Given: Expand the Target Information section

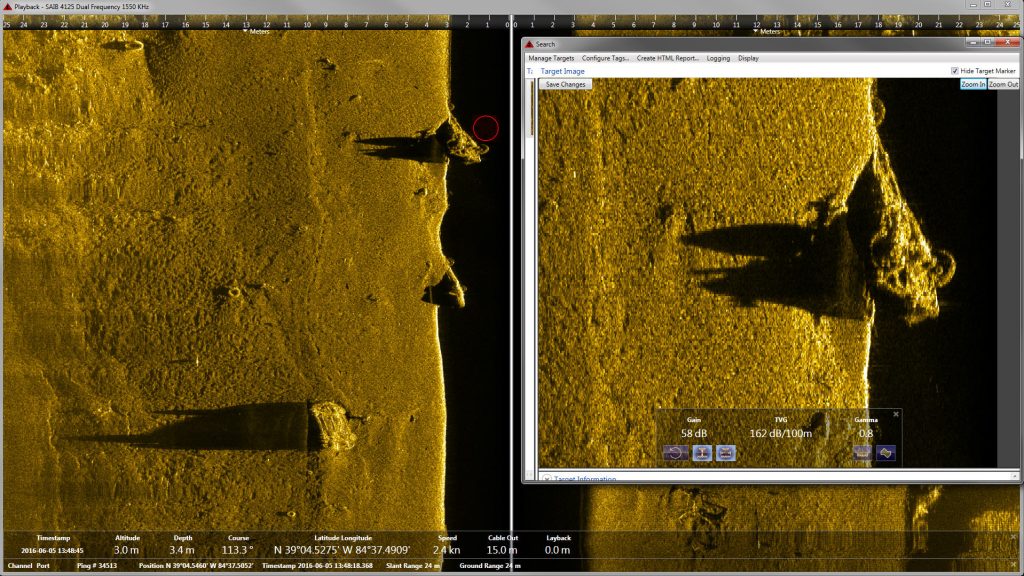Looking at the screenshot, I should pyautogui.click(x=546, y=479).
